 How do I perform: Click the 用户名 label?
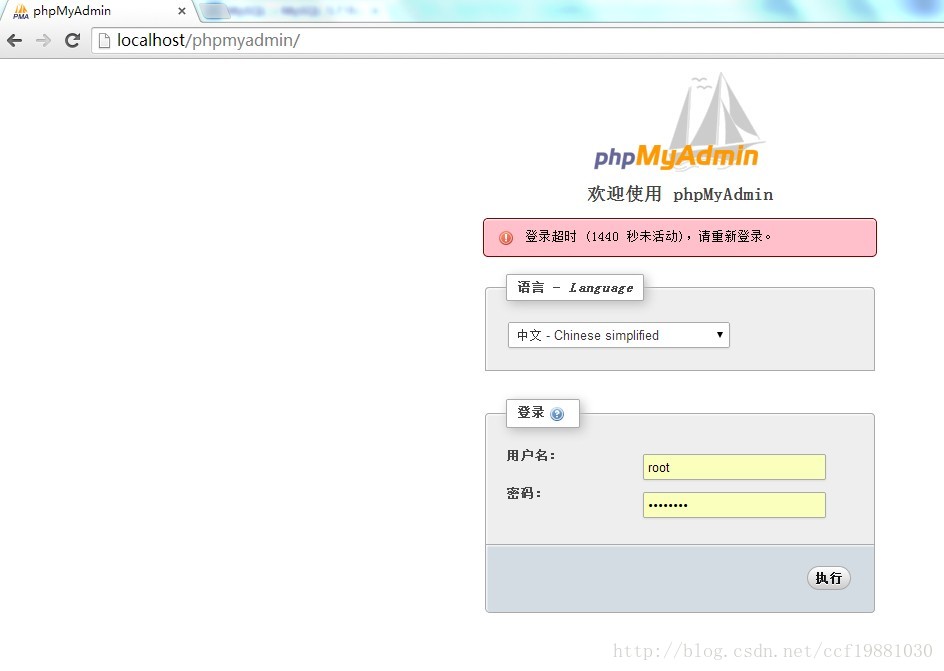pos(530,456)
